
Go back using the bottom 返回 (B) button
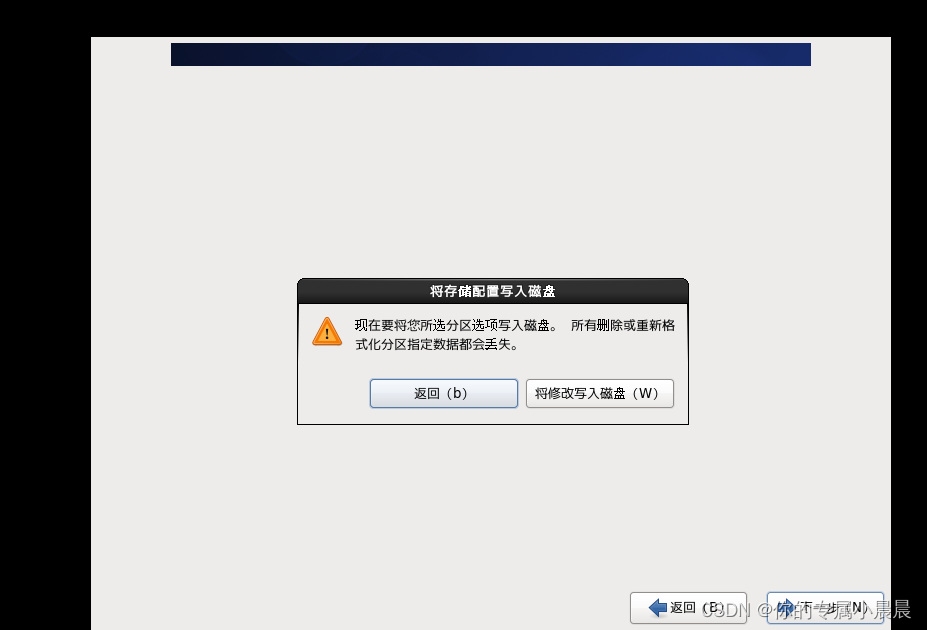[x=688, y=608]
